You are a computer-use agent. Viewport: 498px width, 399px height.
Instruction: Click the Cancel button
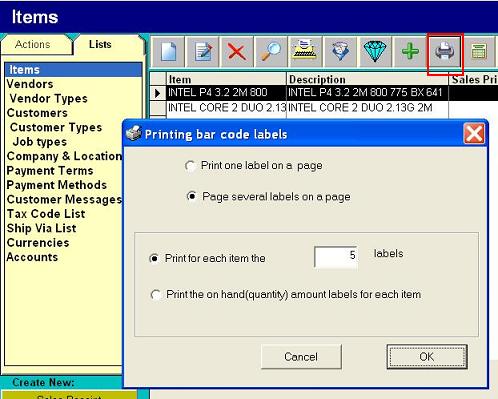[x=301, y=357]
